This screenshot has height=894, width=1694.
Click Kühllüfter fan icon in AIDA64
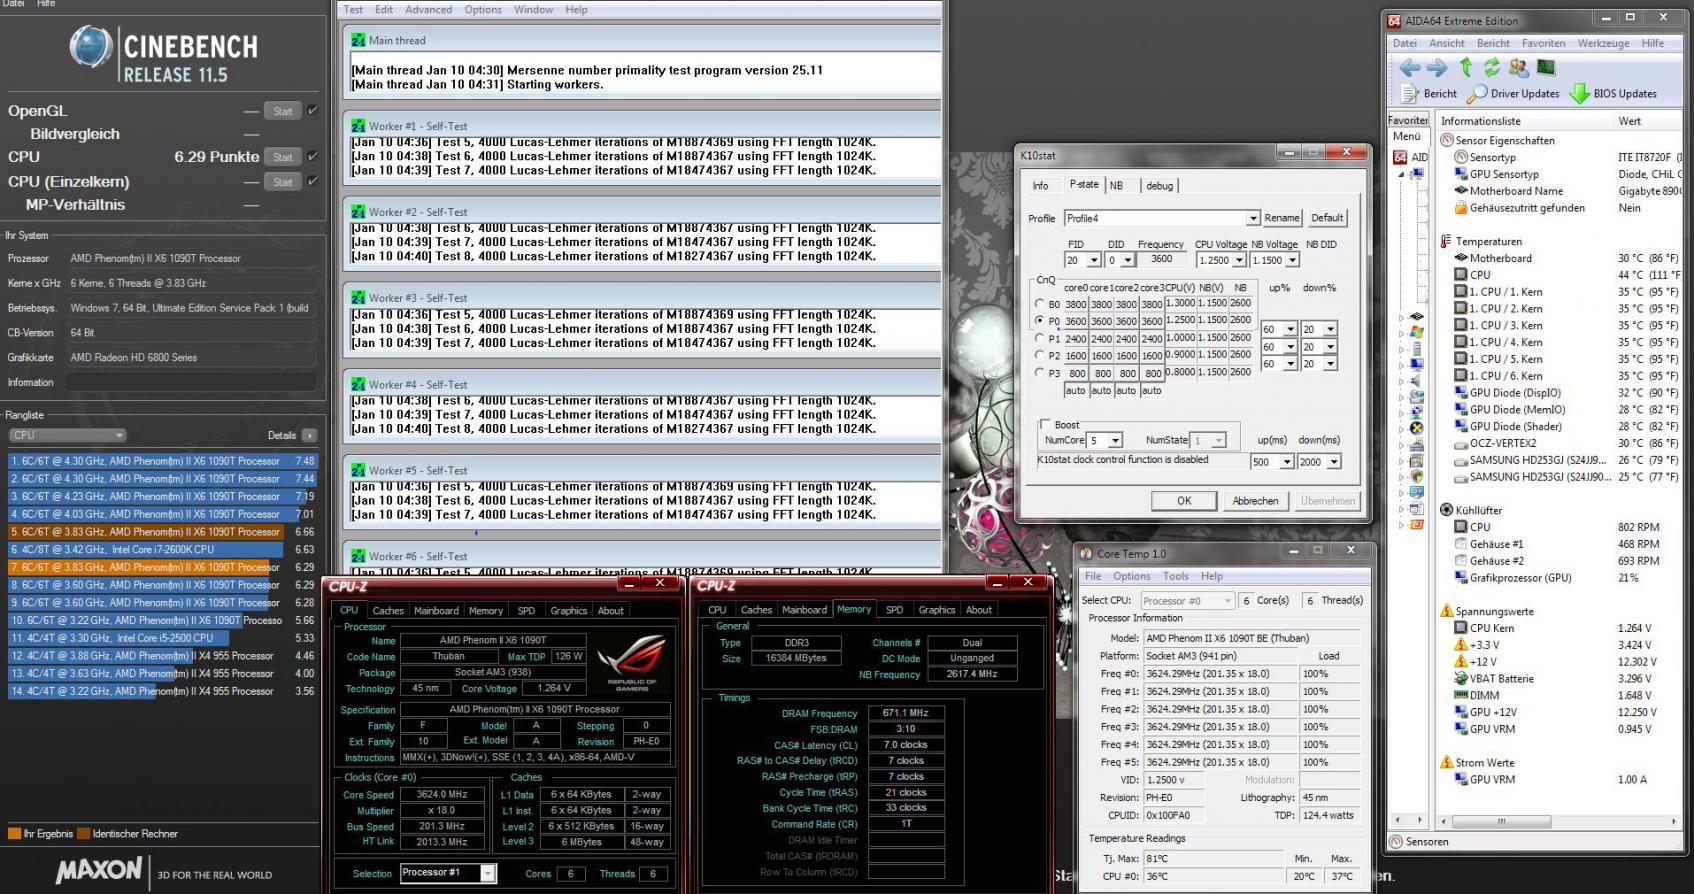1447,510
